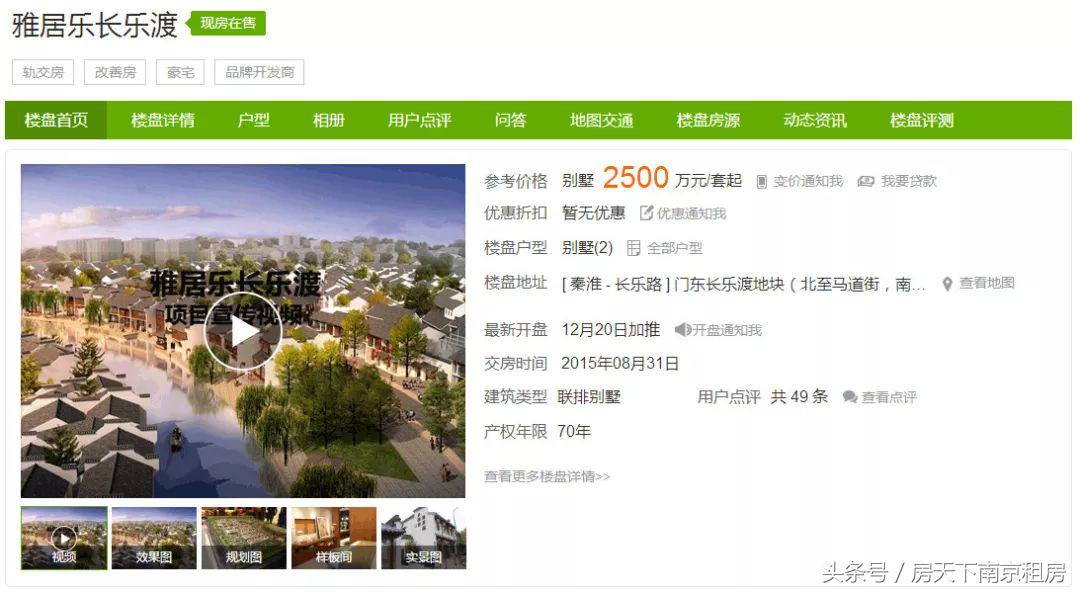Open the 用户点评 tab
Screen dimensions: 1080x592
click(x=419, y=120)
